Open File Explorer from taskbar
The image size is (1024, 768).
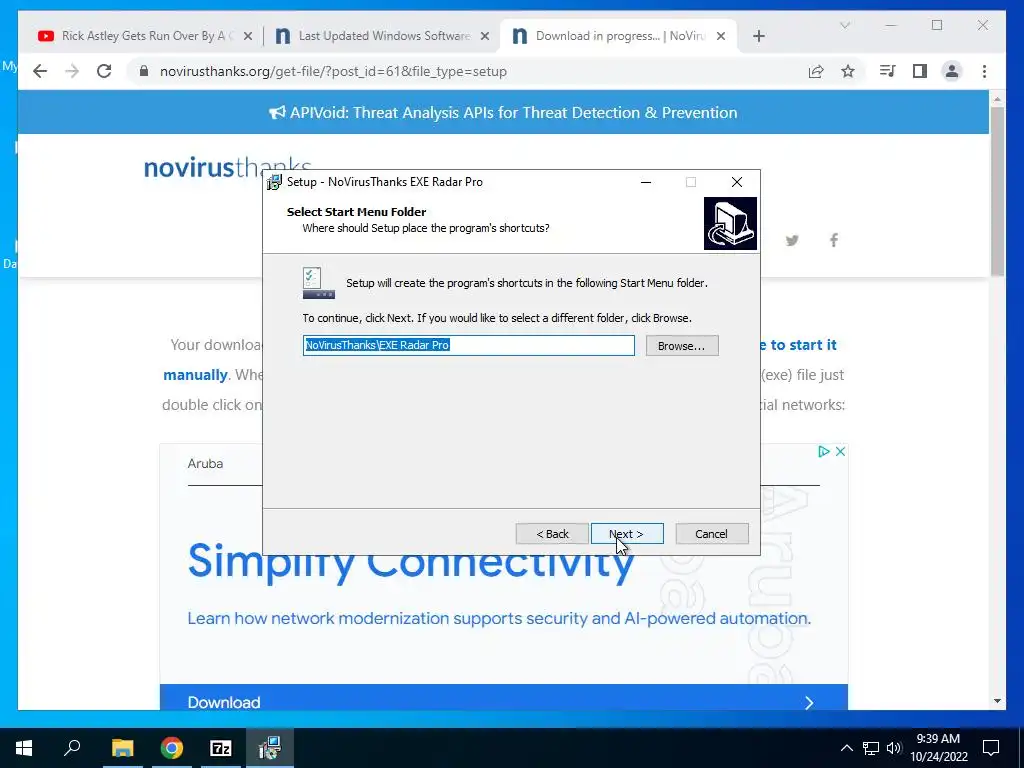point(122,748)
